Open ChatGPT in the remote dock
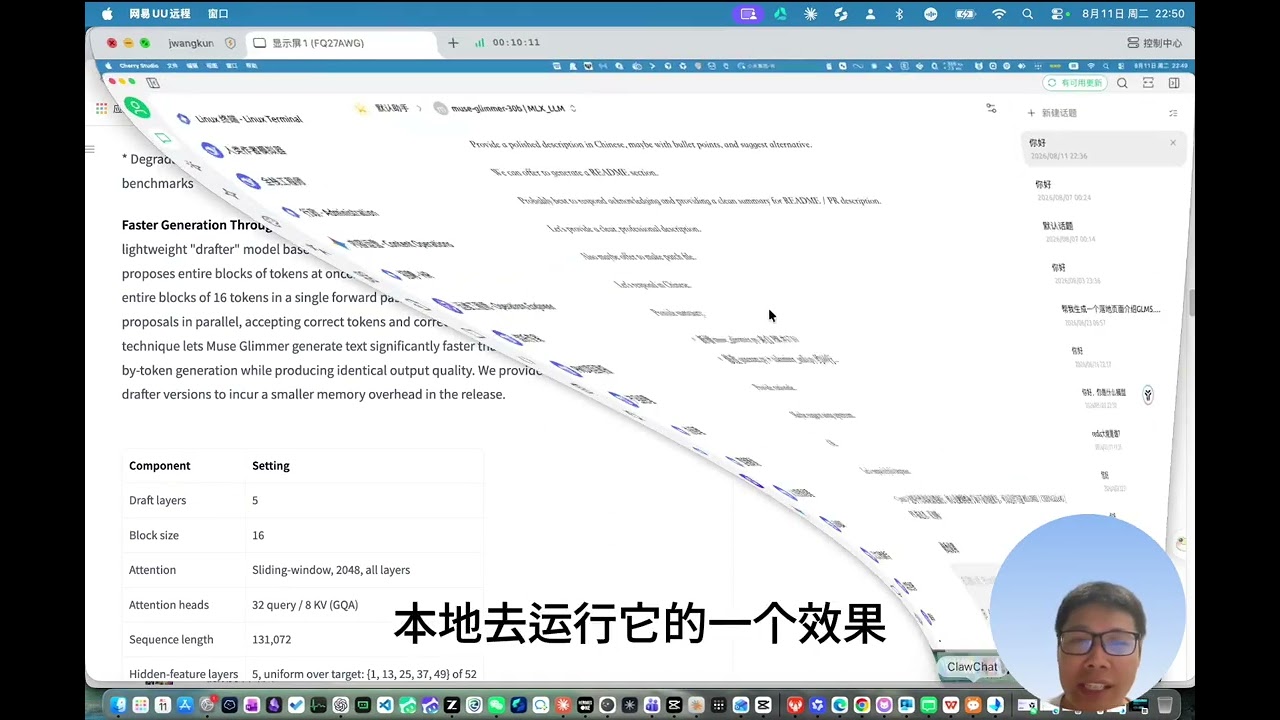This screenshot has width=1280, height=720. [340, 705]
